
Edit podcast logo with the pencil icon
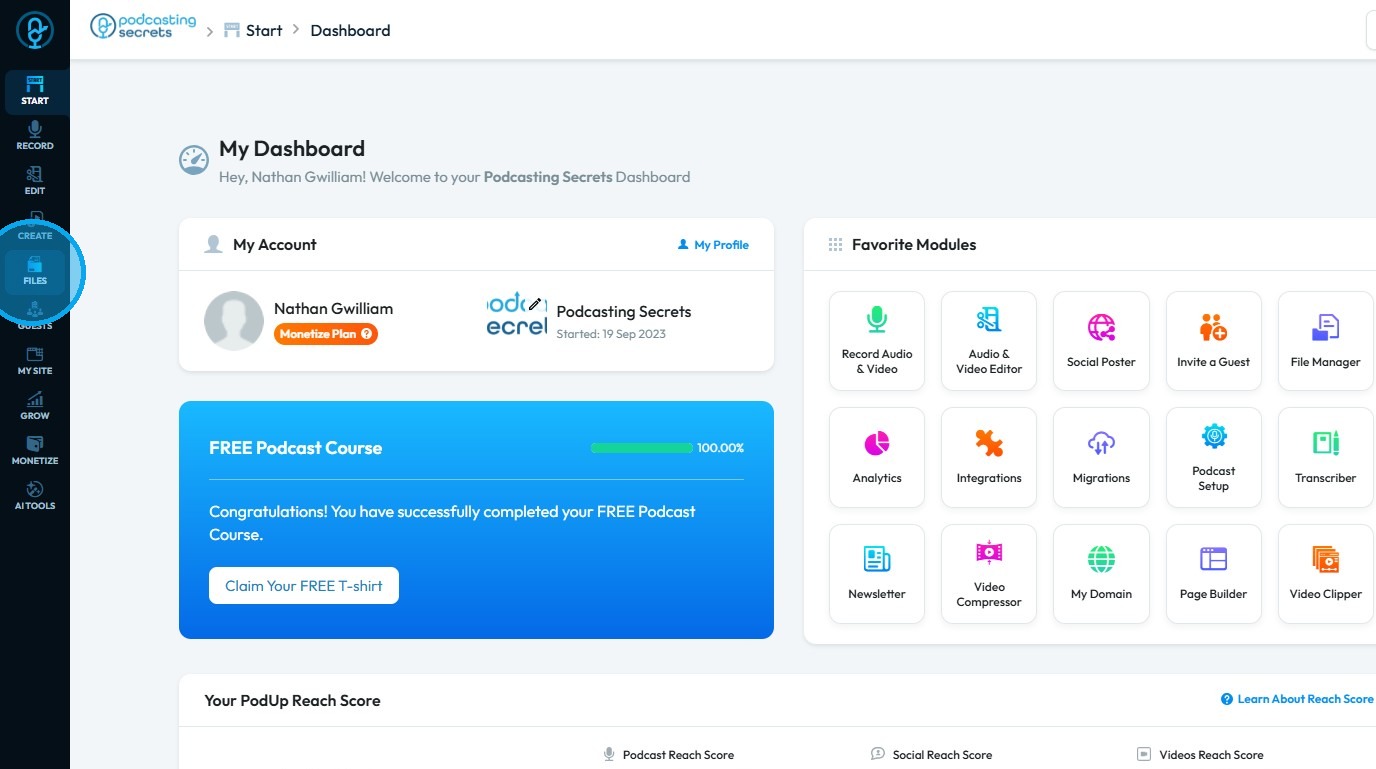(535, 303)
